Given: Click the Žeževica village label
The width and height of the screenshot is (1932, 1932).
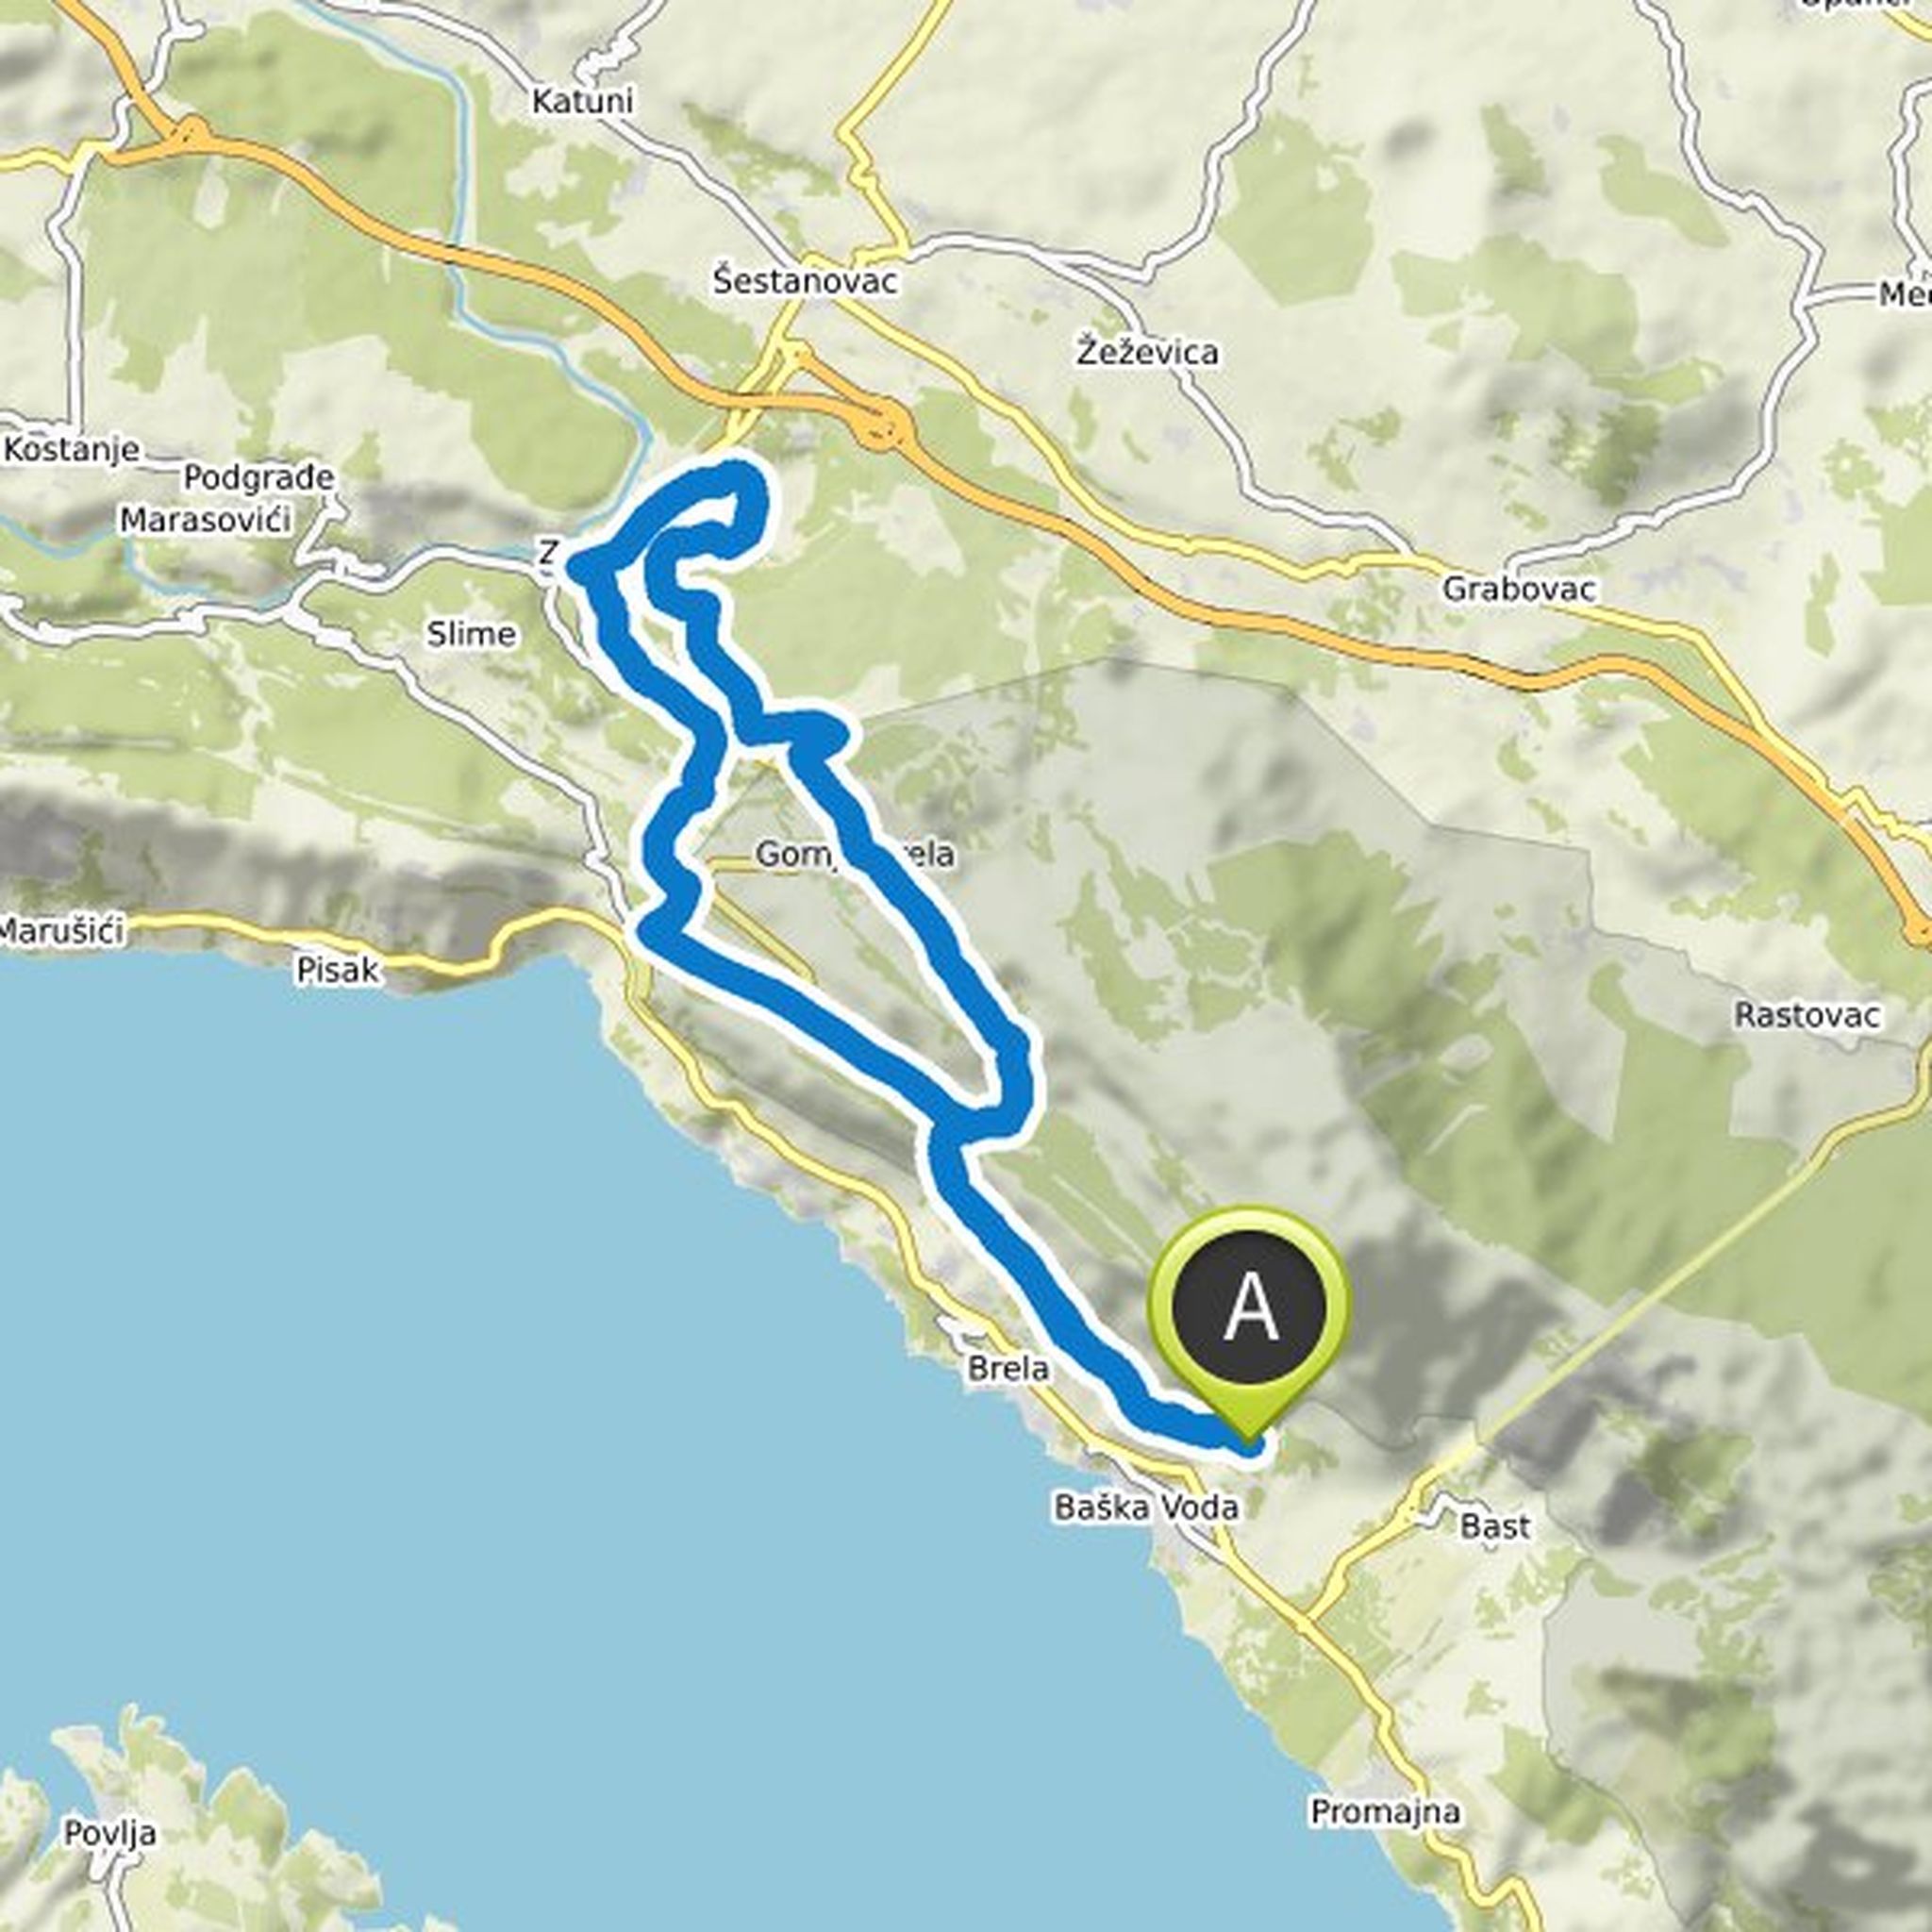Looking at the screenshot, I should (1148, 352).
